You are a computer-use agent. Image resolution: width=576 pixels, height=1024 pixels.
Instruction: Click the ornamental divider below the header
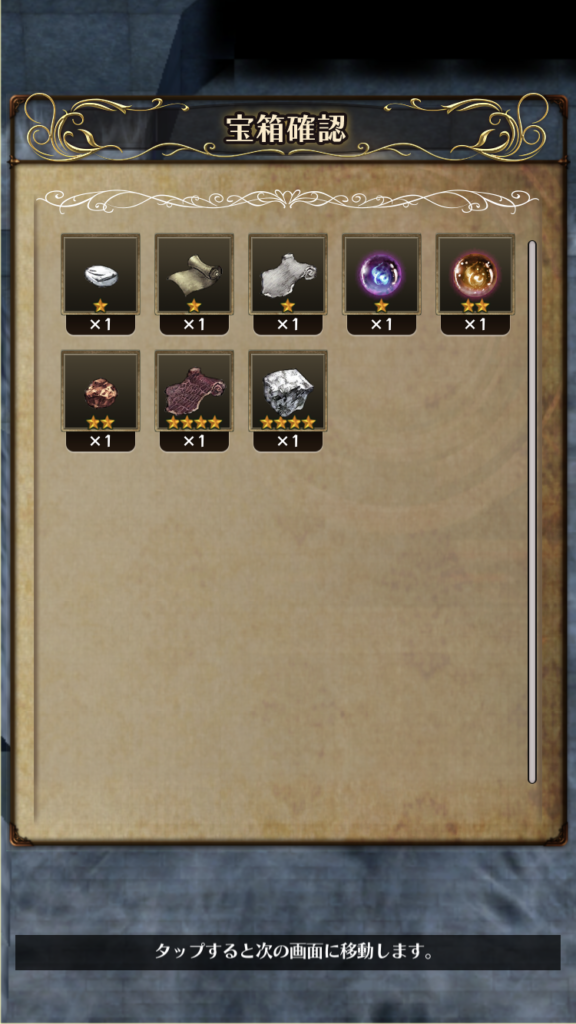click(x=287, y=199)
